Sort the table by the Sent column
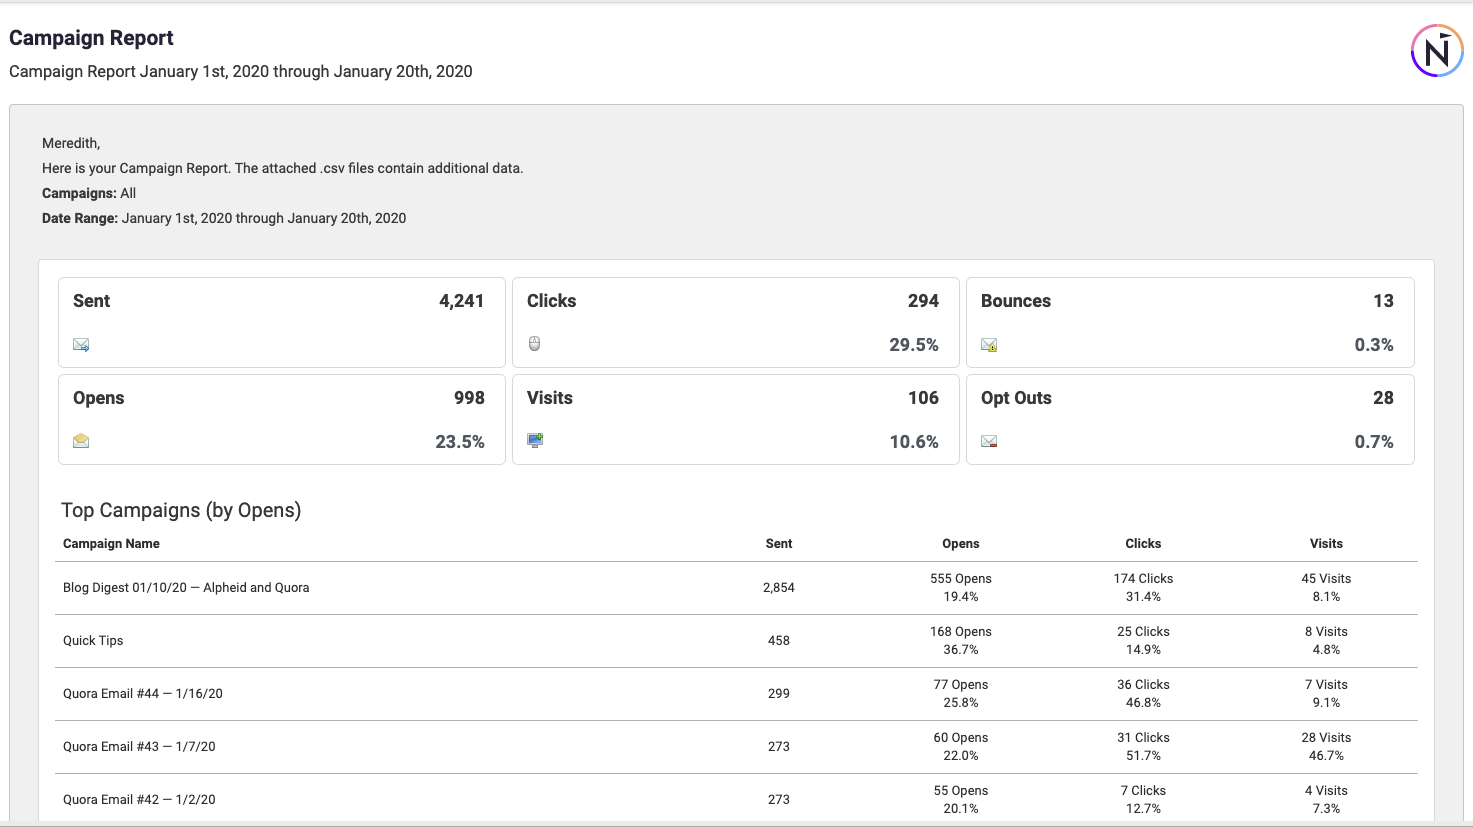This screenshot has height=827, width=1473. (779, 543)
